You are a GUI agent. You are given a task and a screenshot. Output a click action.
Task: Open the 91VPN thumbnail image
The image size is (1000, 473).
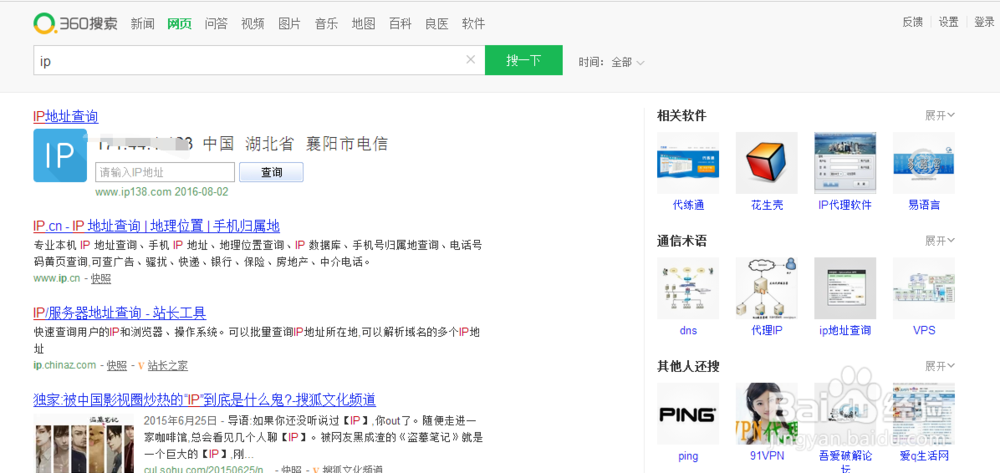coord(767,414)
